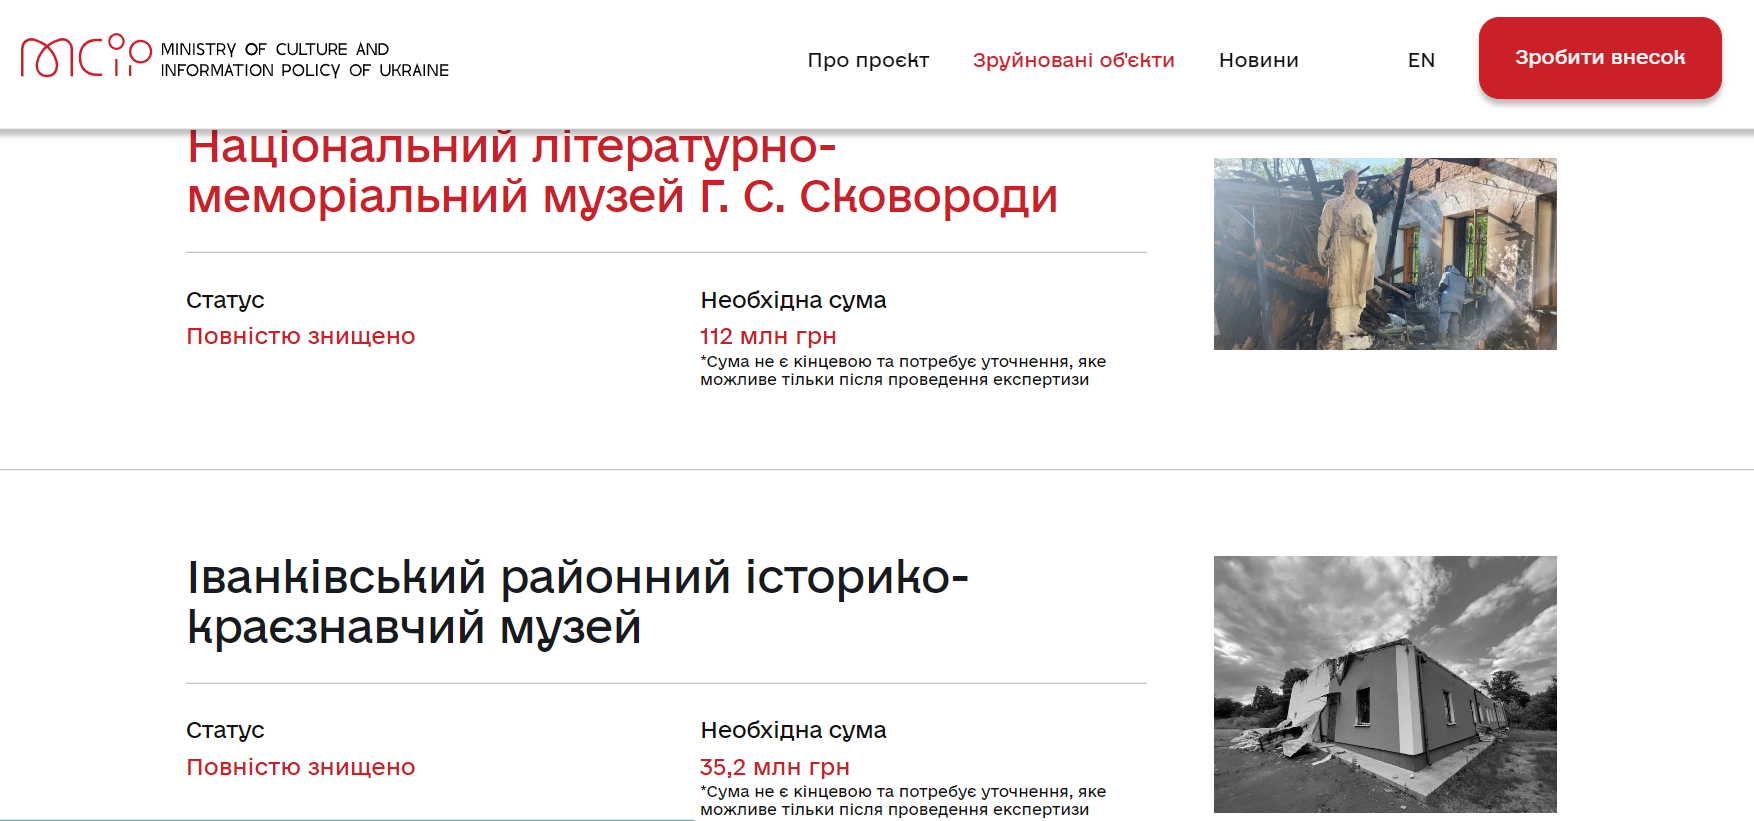Click the Ministry of Culture header text
The height and width of the screenshot is (821, 1754).
(x=304, y=60)
